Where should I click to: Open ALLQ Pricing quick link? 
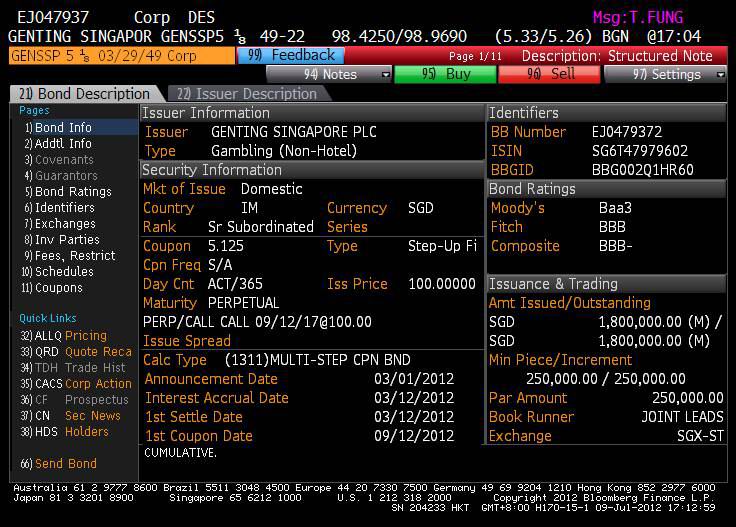point(64,336)
